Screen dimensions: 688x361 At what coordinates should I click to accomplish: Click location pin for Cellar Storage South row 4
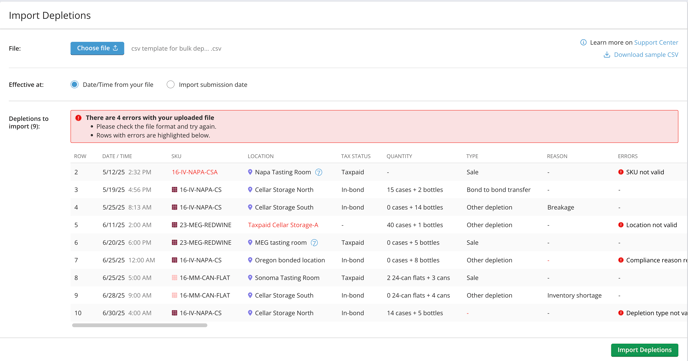click(250, 207)
